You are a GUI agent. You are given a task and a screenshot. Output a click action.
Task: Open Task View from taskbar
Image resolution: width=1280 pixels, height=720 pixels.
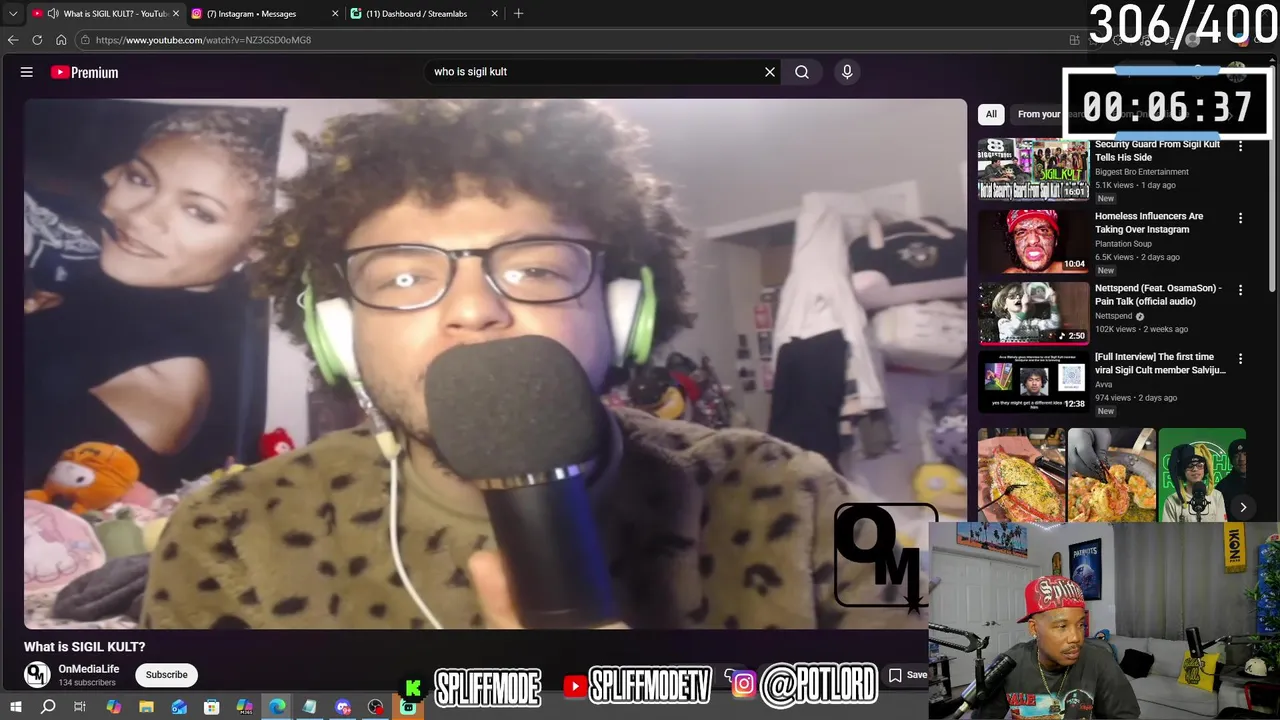click(80, 707)
